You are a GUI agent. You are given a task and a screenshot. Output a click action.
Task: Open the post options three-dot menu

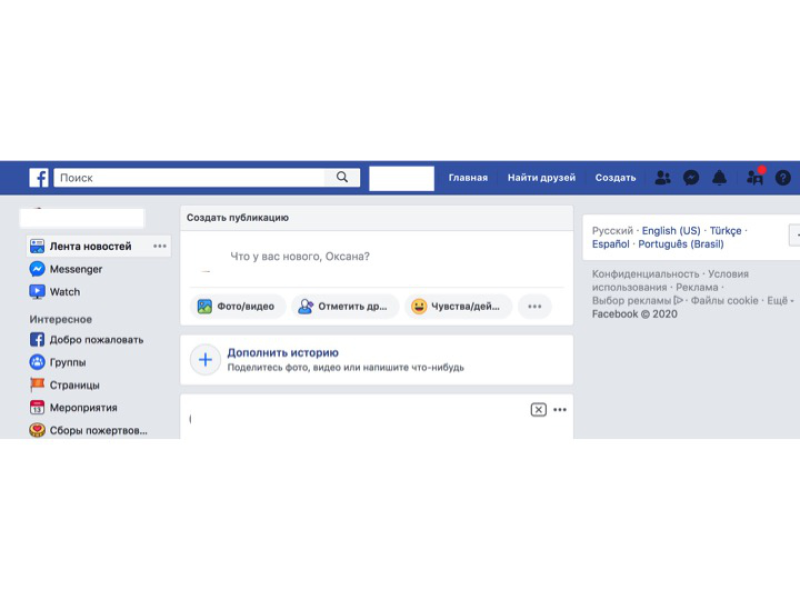point(560,410)
